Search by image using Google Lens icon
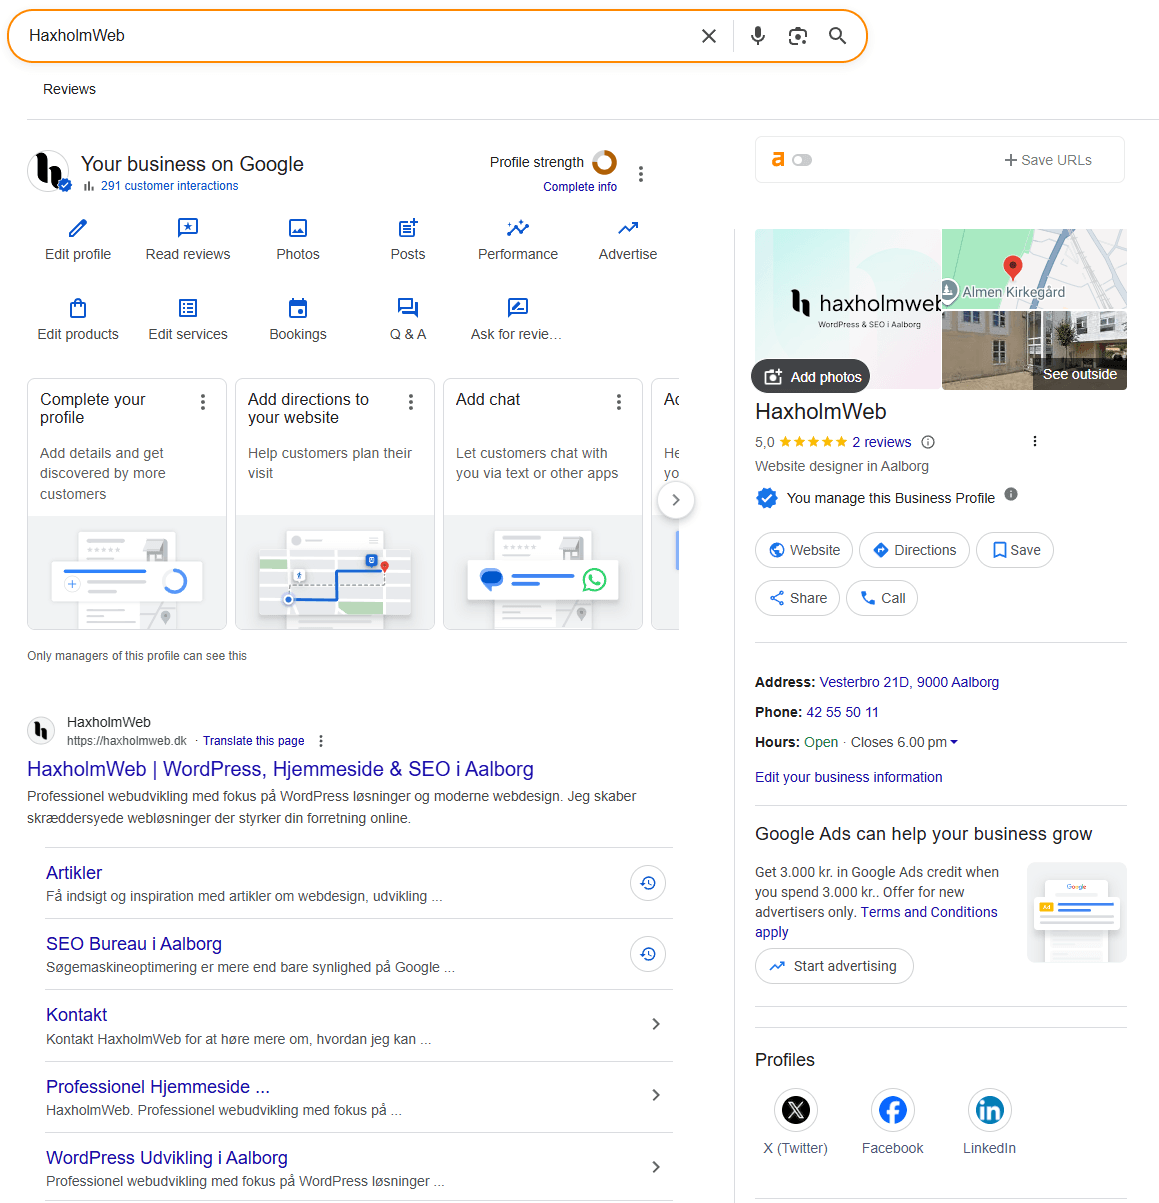 (x=796, y=35)
